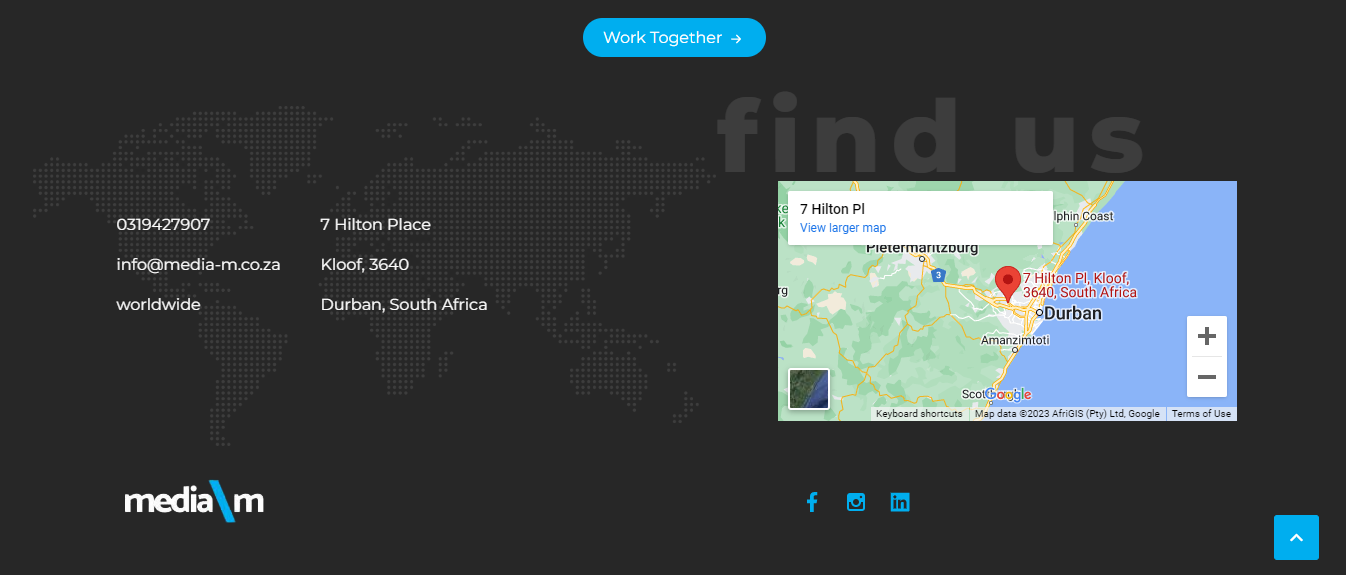
Task: Open the Instagram social icon
Action: click(856, 502)
